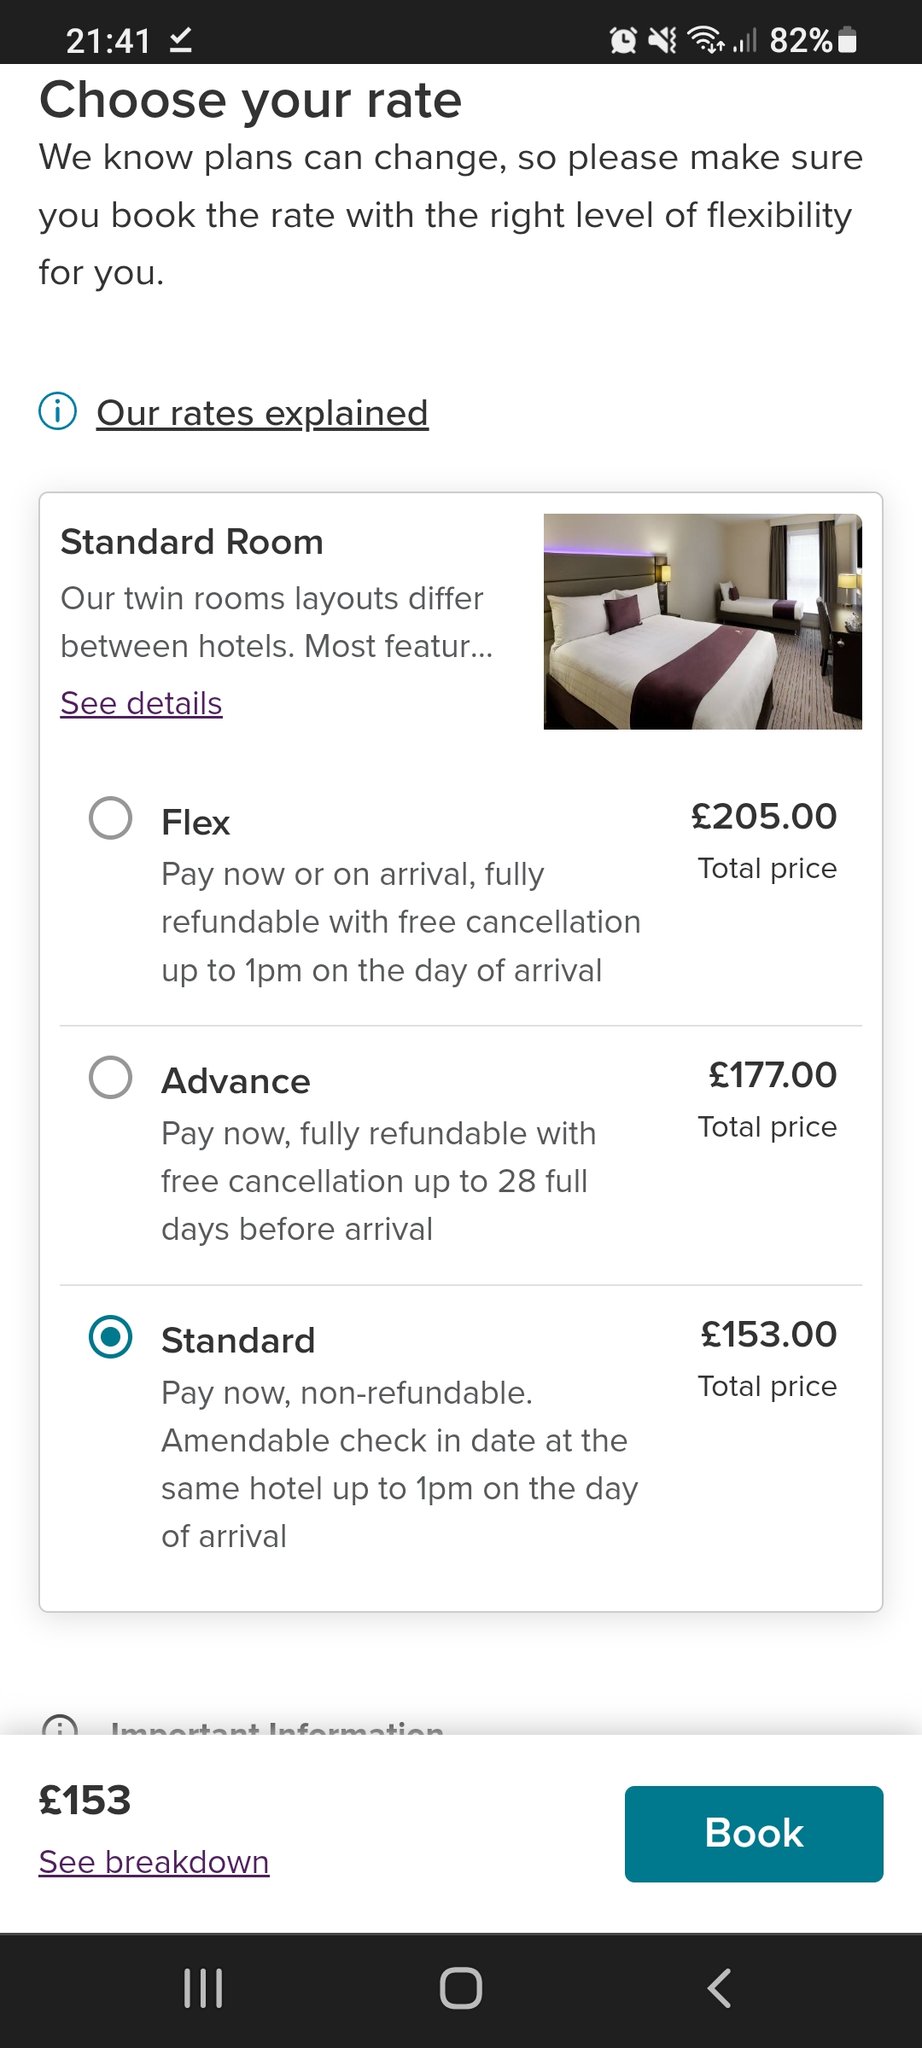This screenshot has height=2048, width=922.
Task: Tap the £153 total at bottom
Action: pos(85,1800)
